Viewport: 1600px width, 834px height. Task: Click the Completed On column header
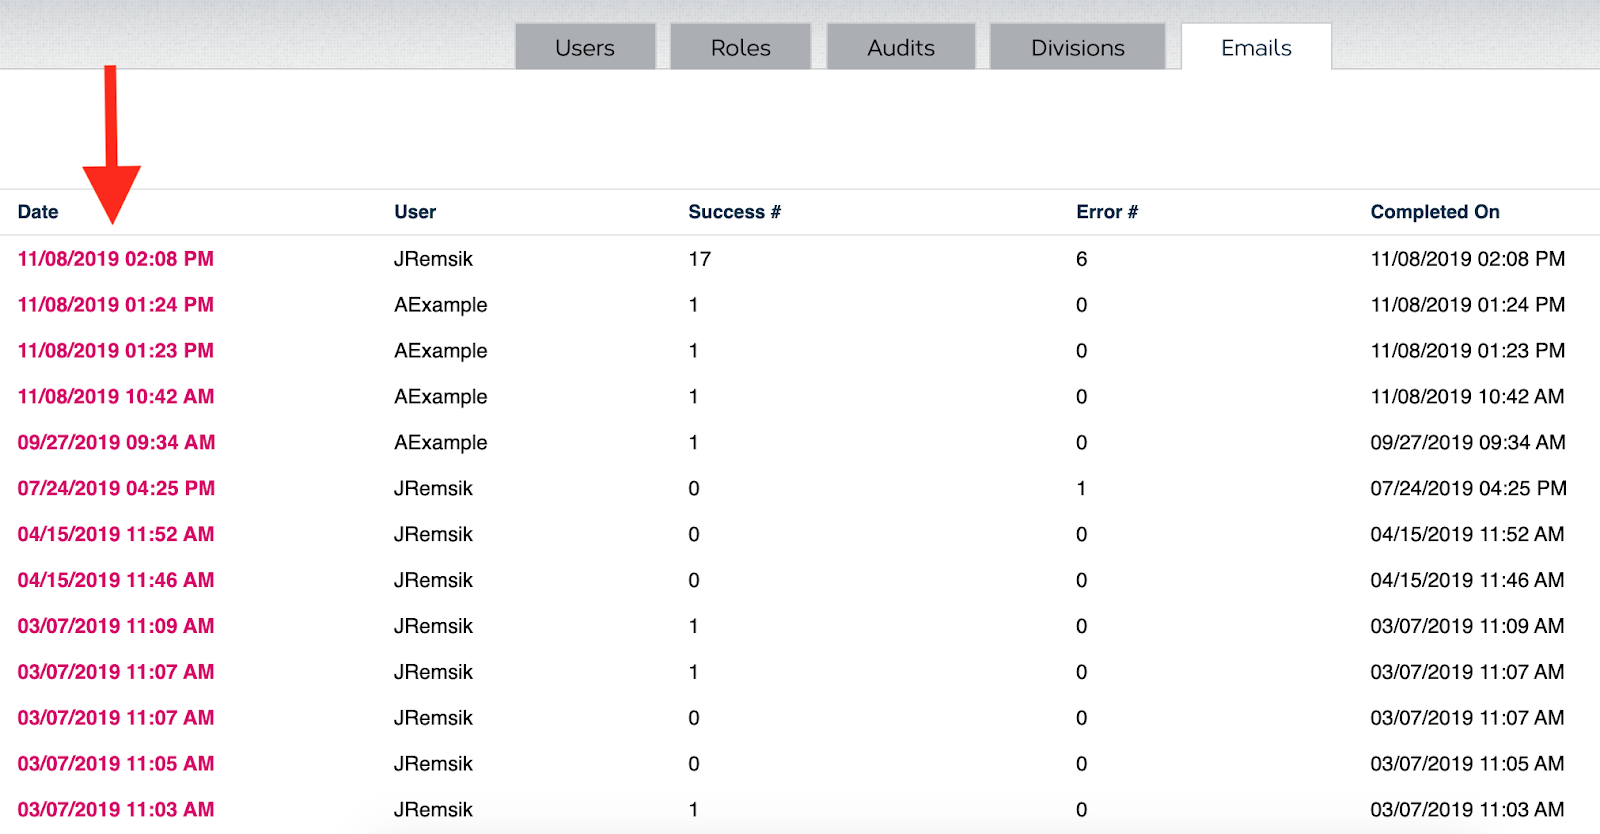1435,212
